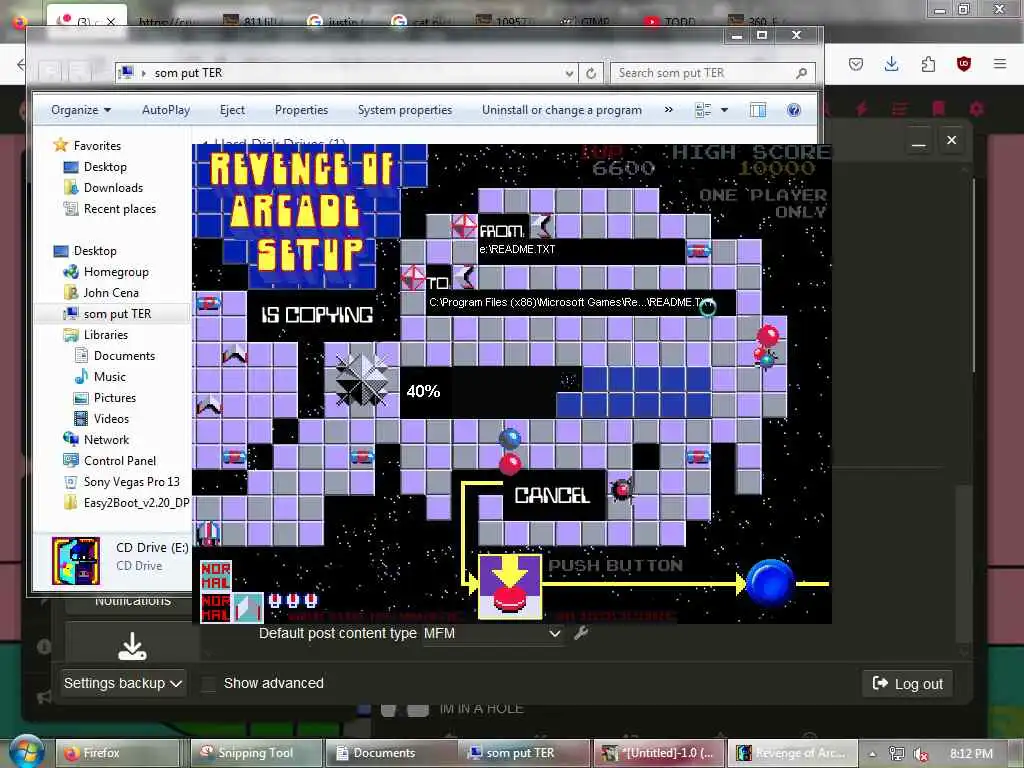Click the uBlock Origin shield icon

click(x=964, y=63)
